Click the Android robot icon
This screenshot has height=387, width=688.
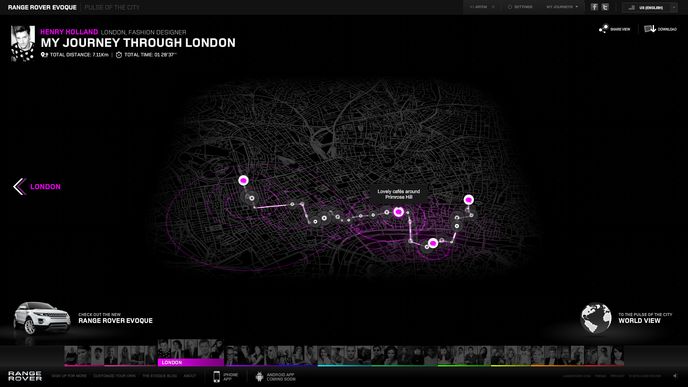pyautogui.click(x=259, y=376)
